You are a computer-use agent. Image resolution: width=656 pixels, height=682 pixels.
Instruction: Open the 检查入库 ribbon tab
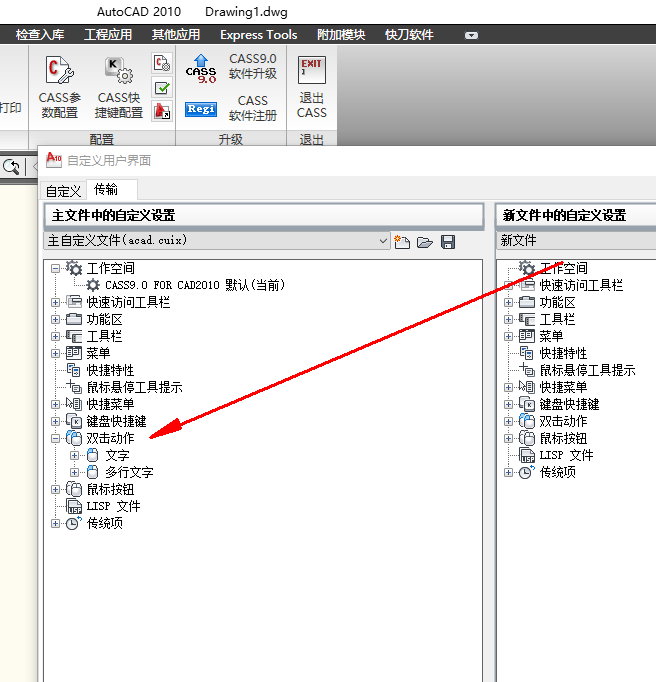pos(40,35)
